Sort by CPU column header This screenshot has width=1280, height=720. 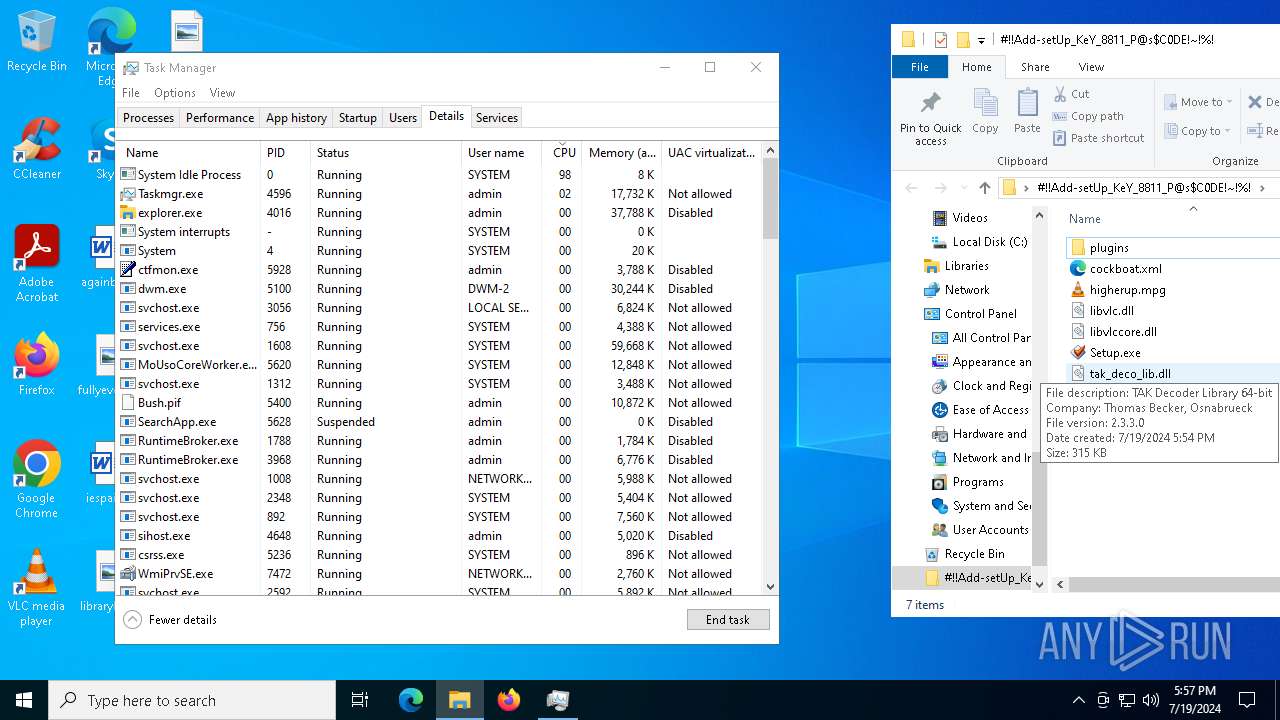564,152
